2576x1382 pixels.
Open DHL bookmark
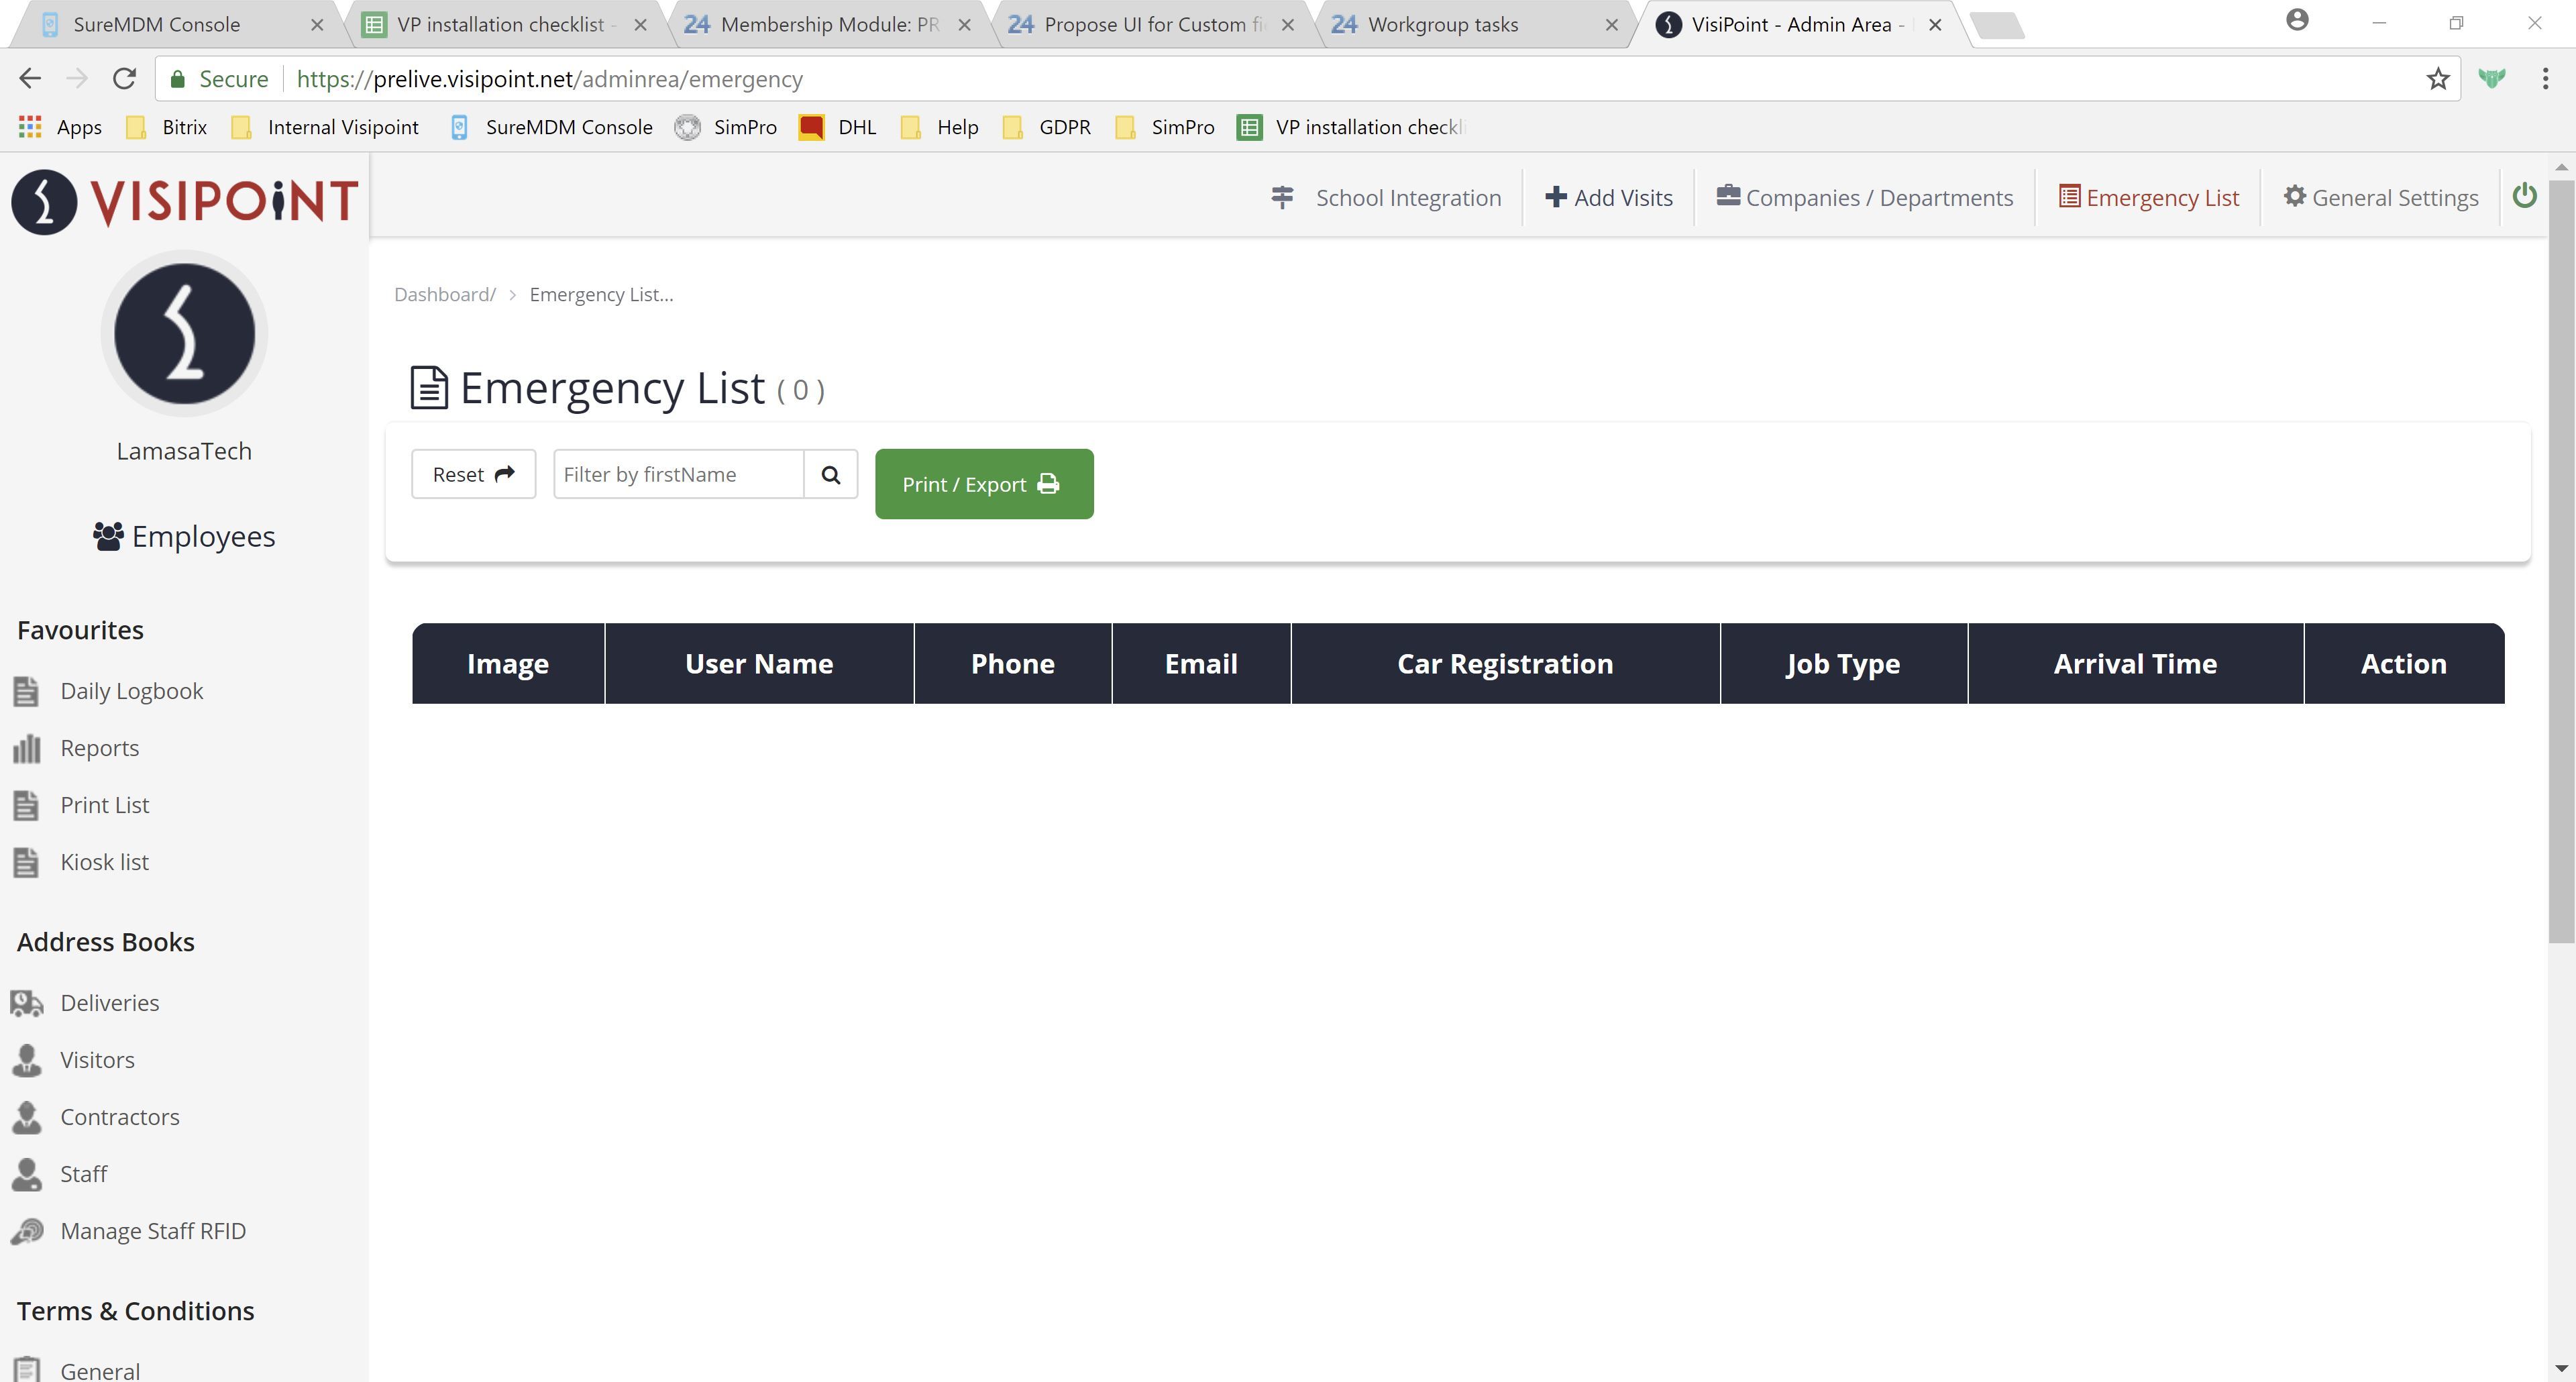point(838,127)
